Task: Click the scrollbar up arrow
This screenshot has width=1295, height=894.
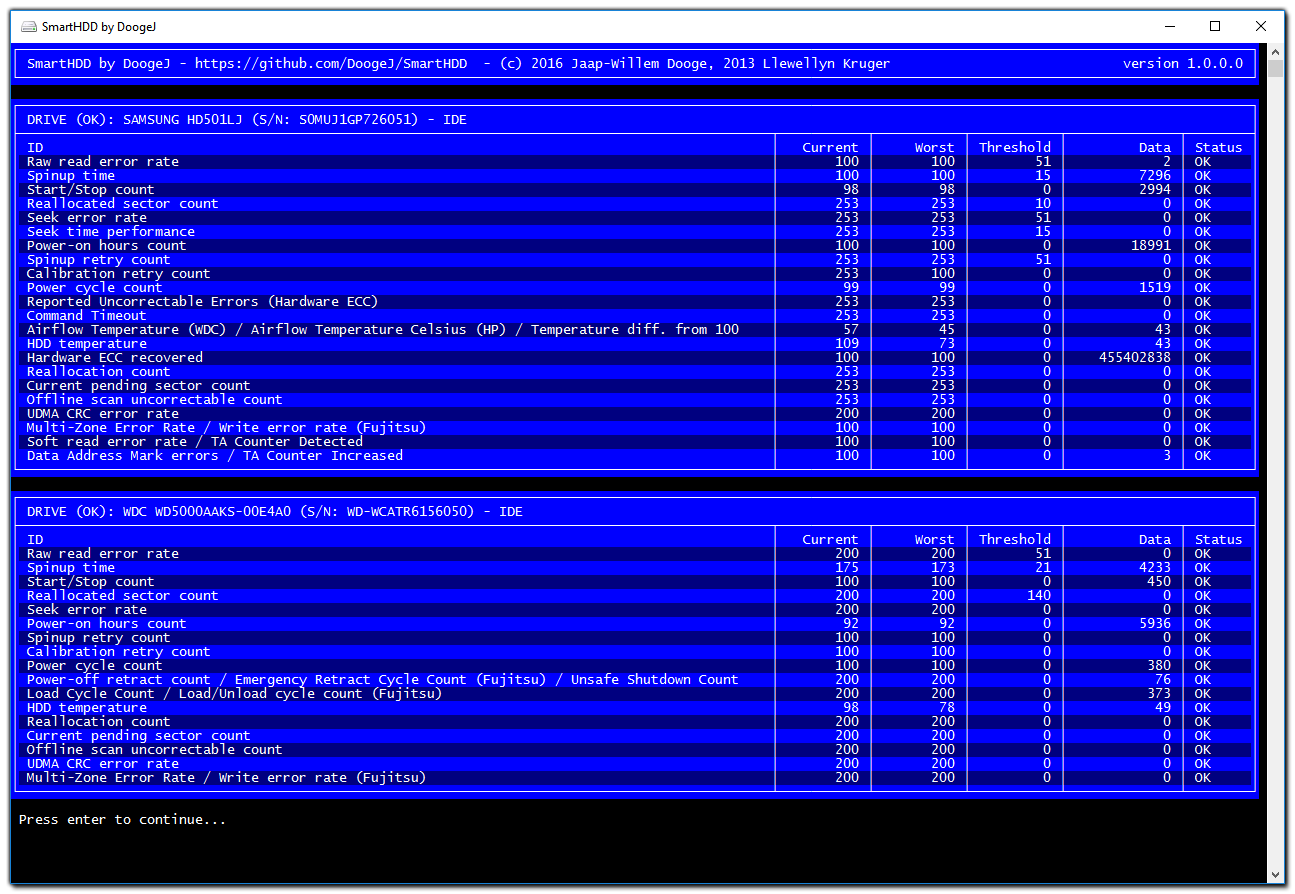Action: (x=1275, y=50)
